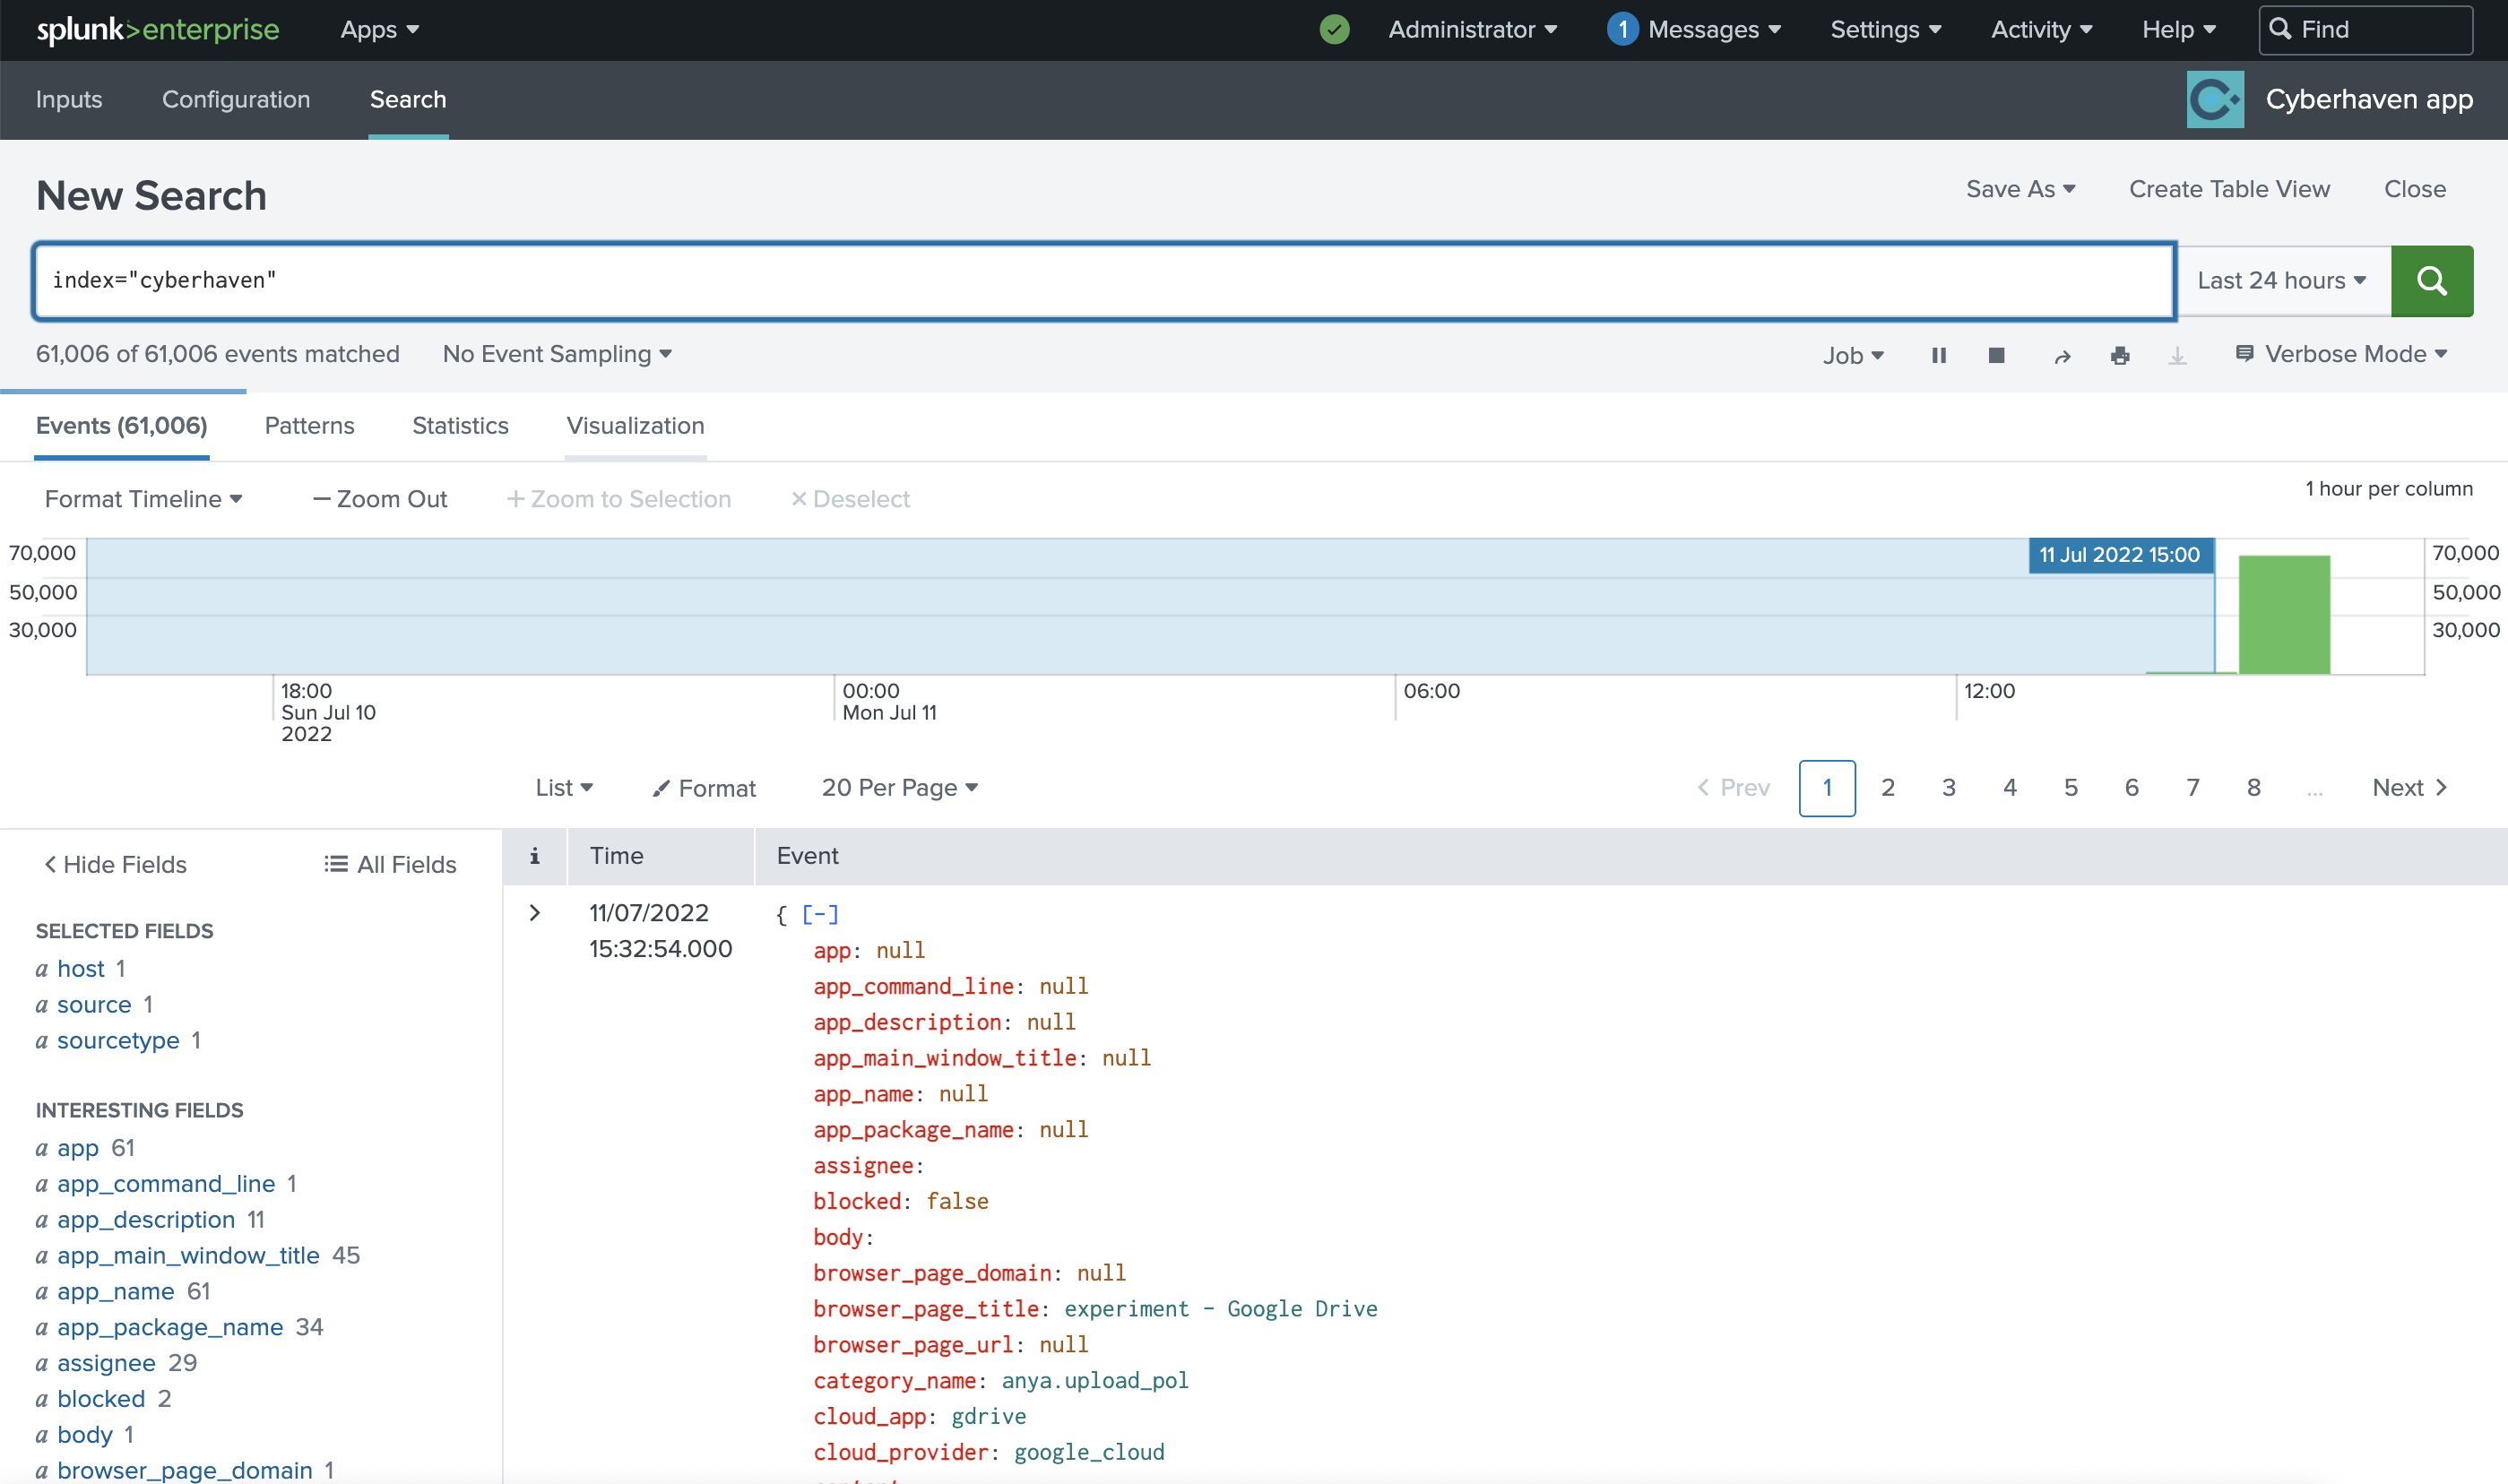Open the List display dropdown
This screenshot has width=2508, height=1484.
[564, 788]
